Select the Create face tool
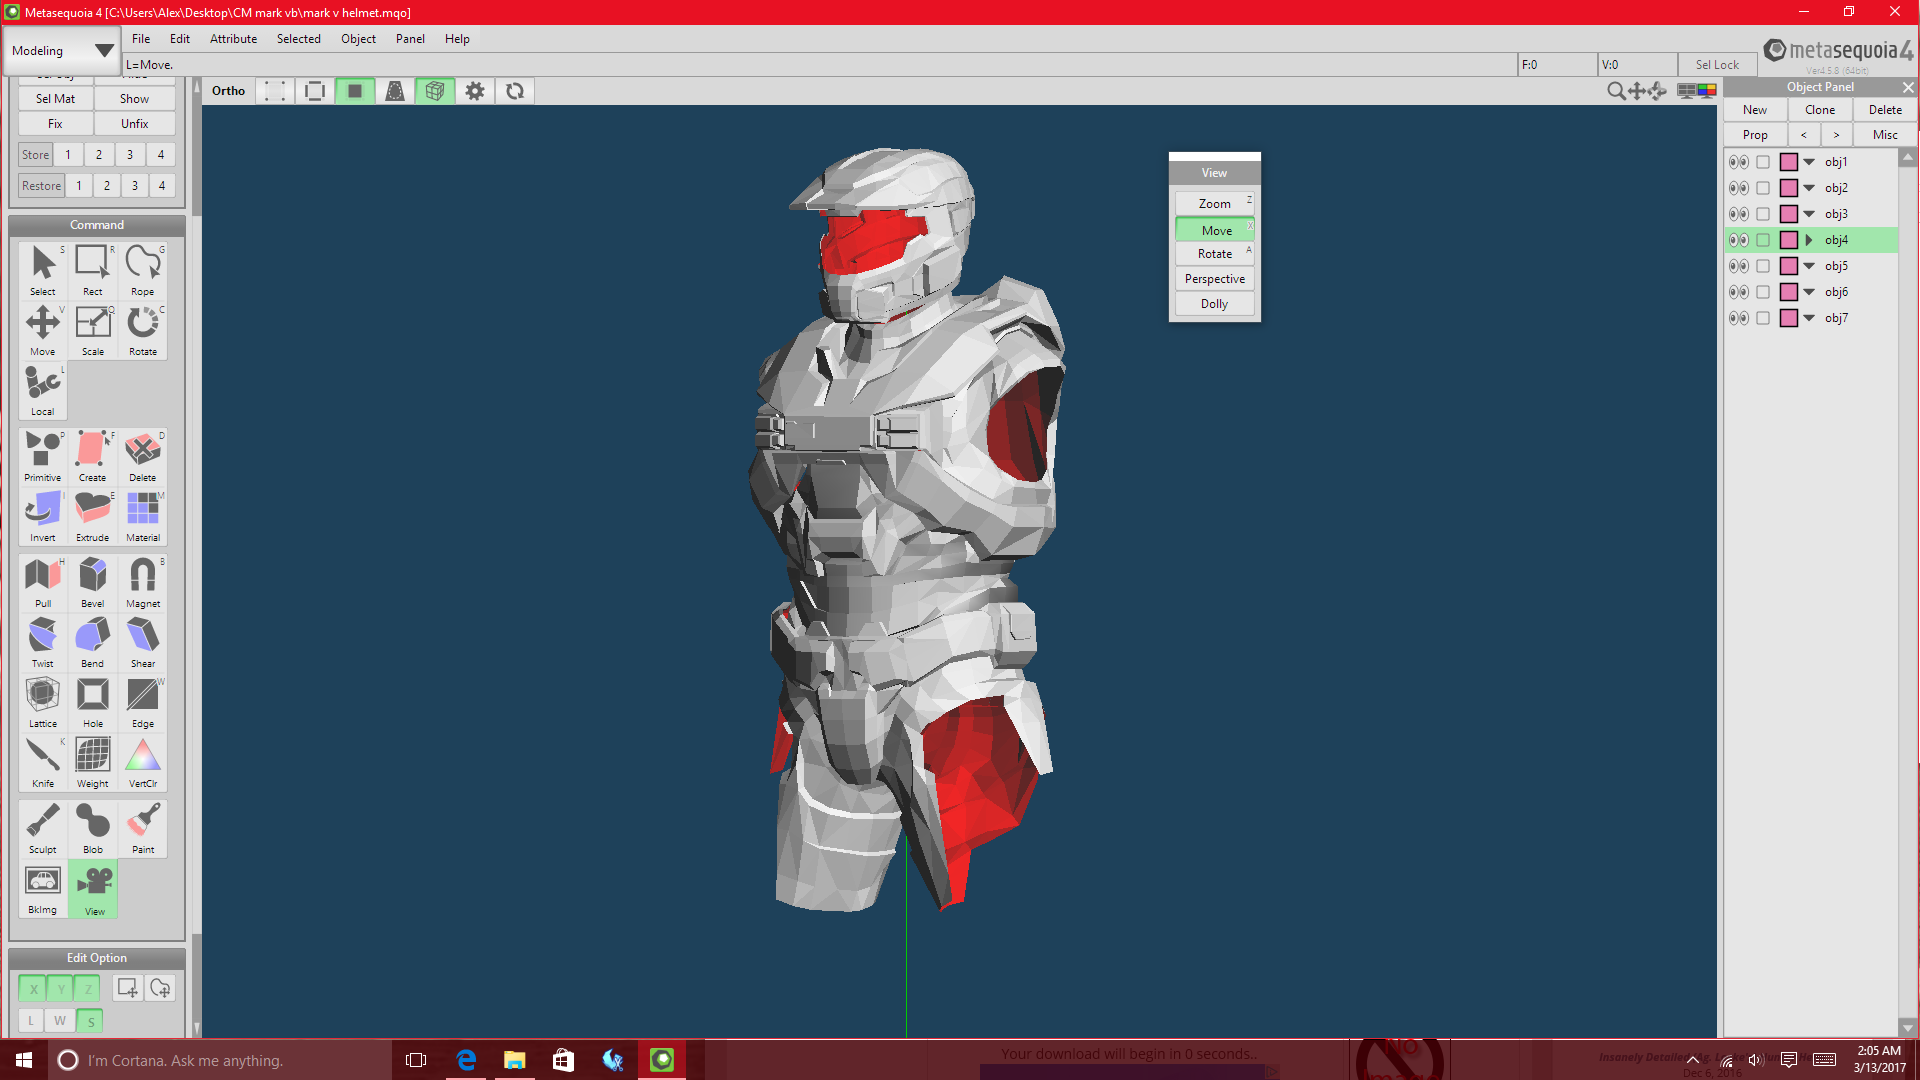 [x=93, y=456]
